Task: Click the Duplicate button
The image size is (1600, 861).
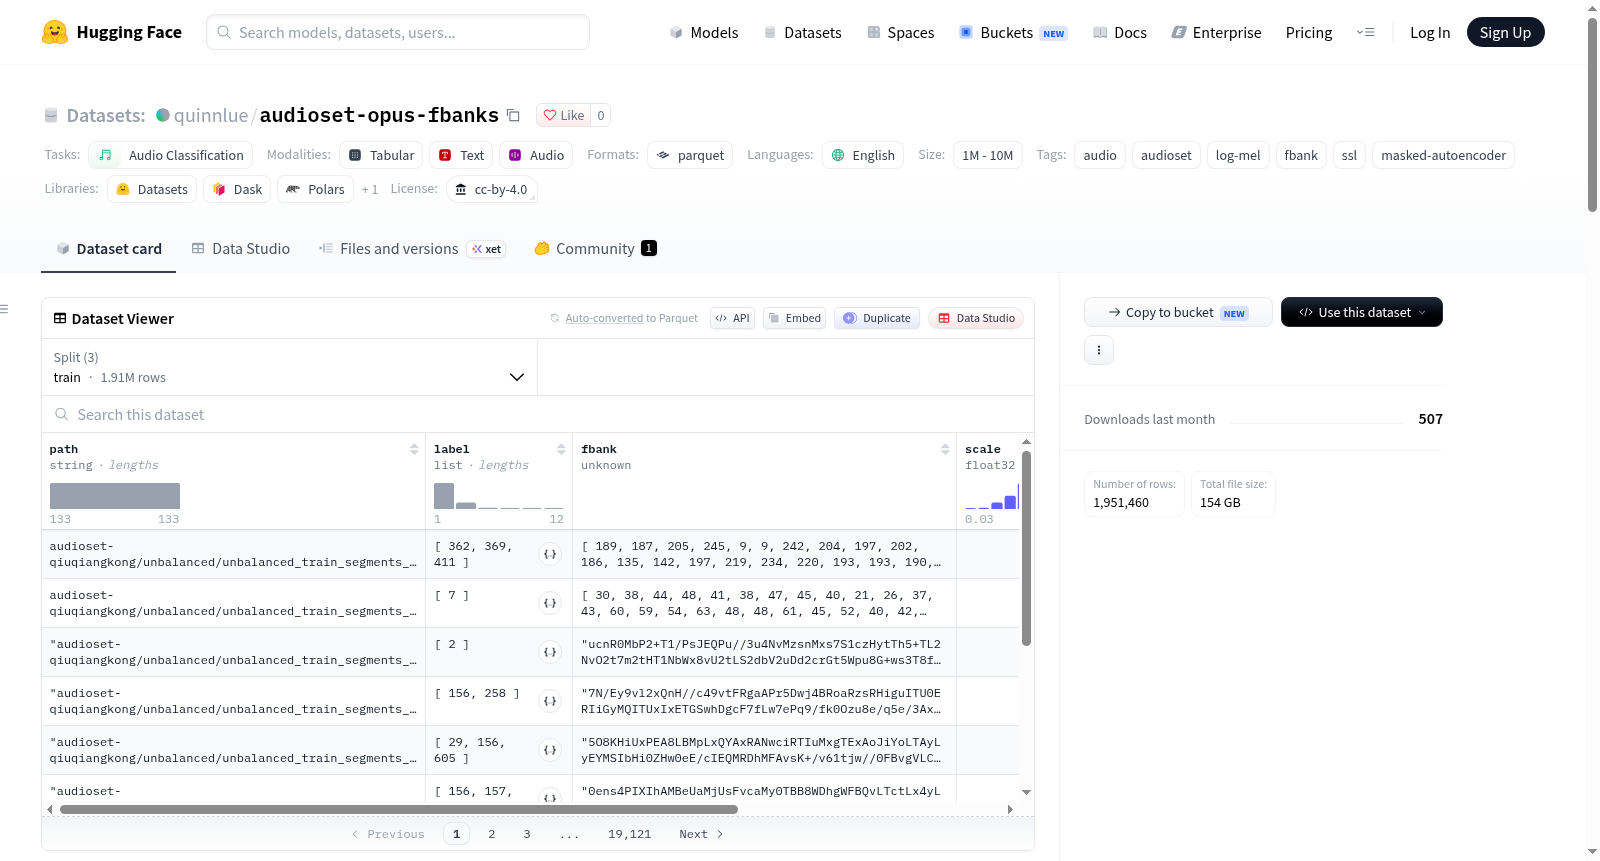Action: tap(877, 318)
